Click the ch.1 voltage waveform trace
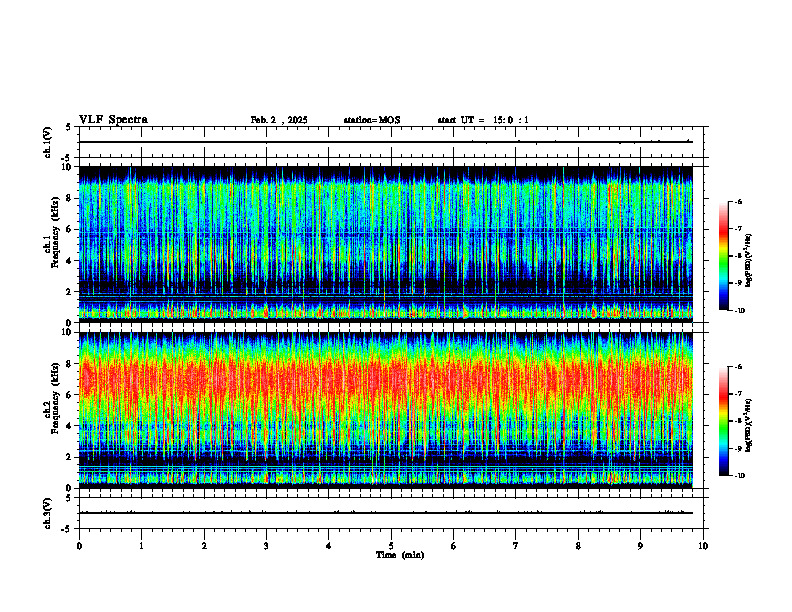792x612 pixels. 386,142
